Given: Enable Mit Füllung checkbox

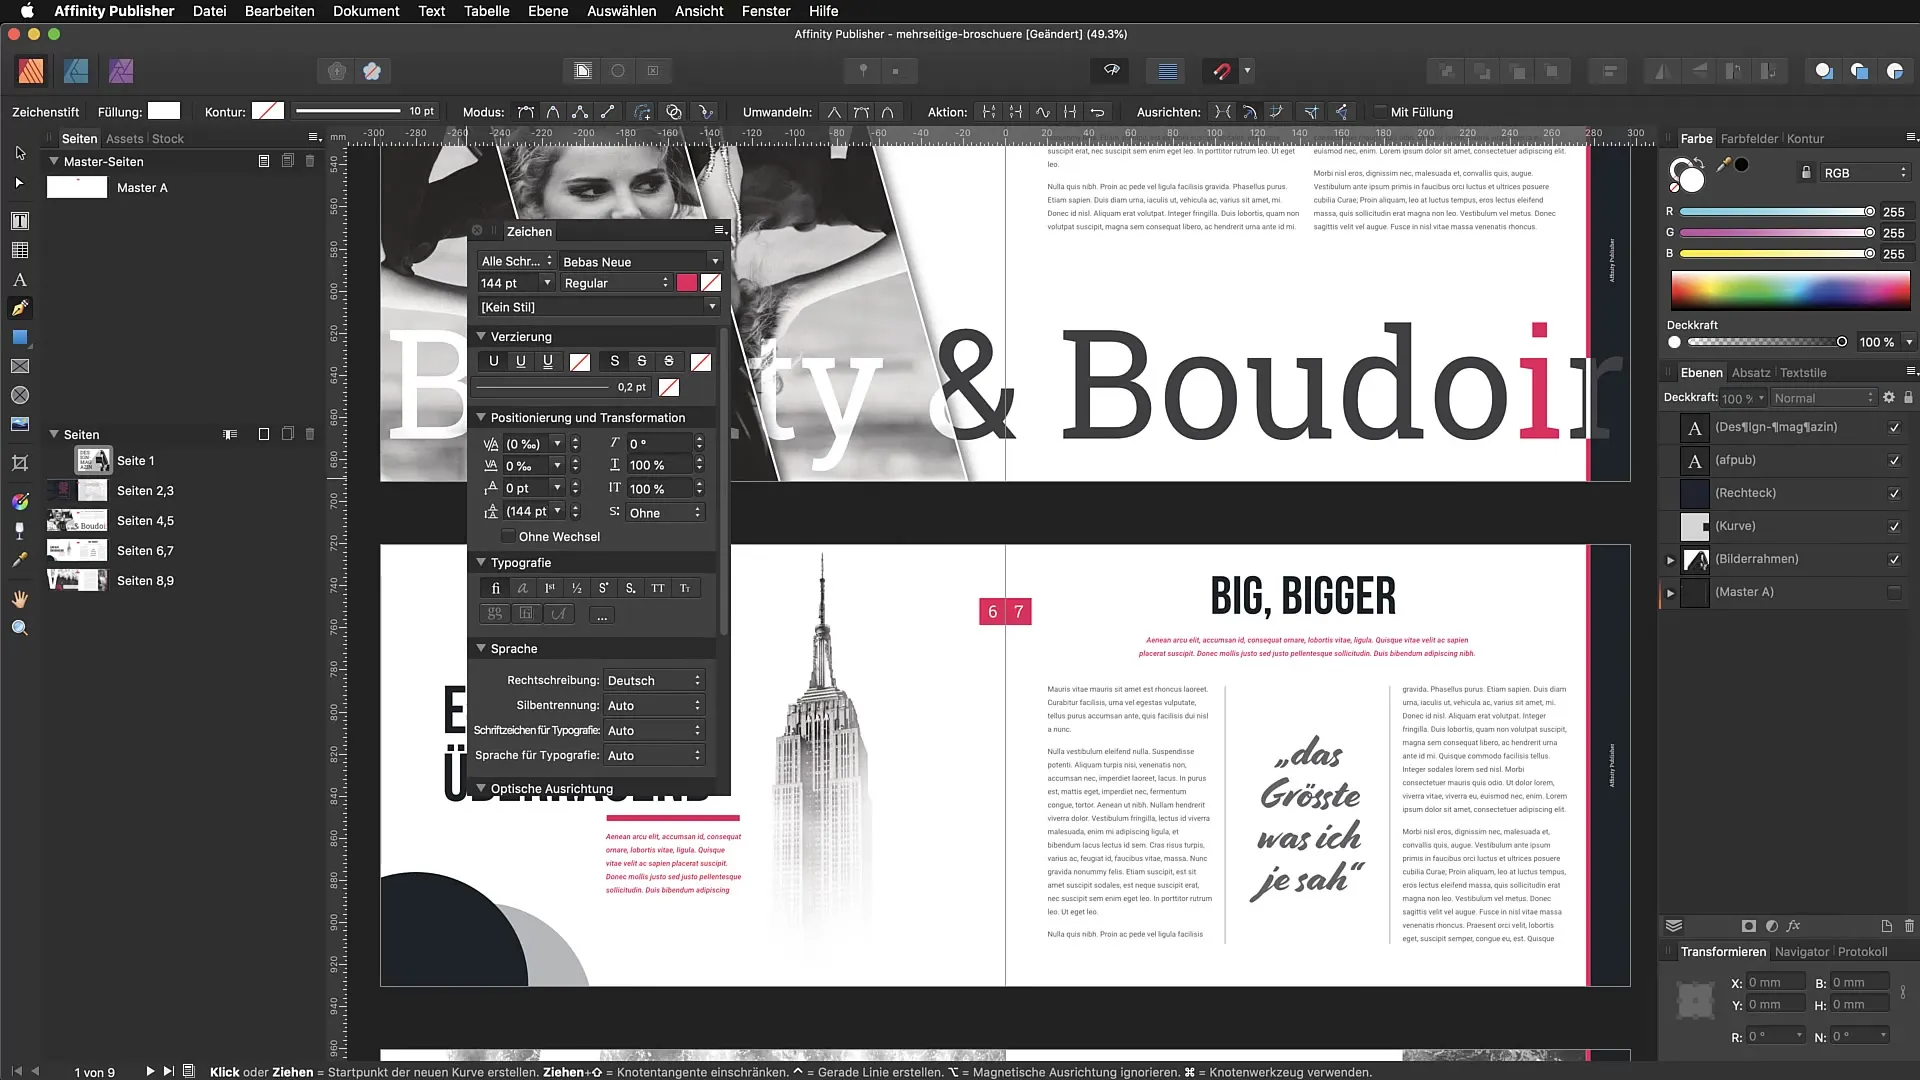Looking at the screenshot, I should point(1381,112).
